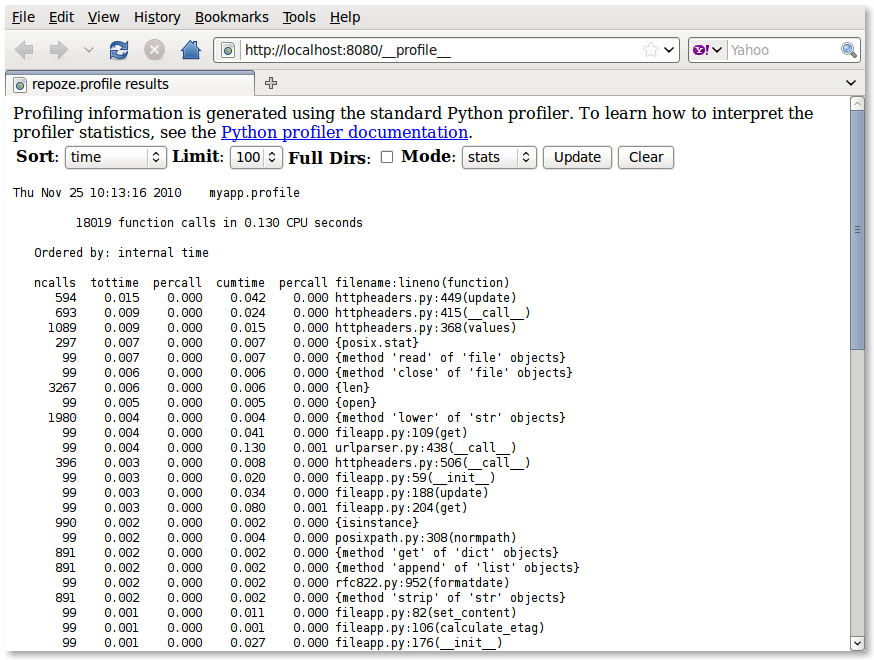
Task: Open the back/forward history dropdown arrow
Action: [x=89, y=50]
